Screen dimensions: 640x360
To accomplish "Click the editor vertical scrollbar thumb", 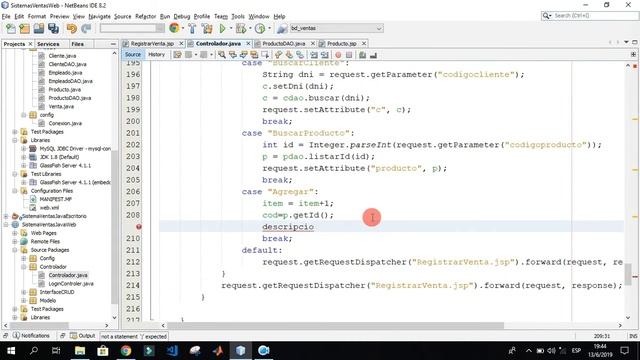I will 628,275.
